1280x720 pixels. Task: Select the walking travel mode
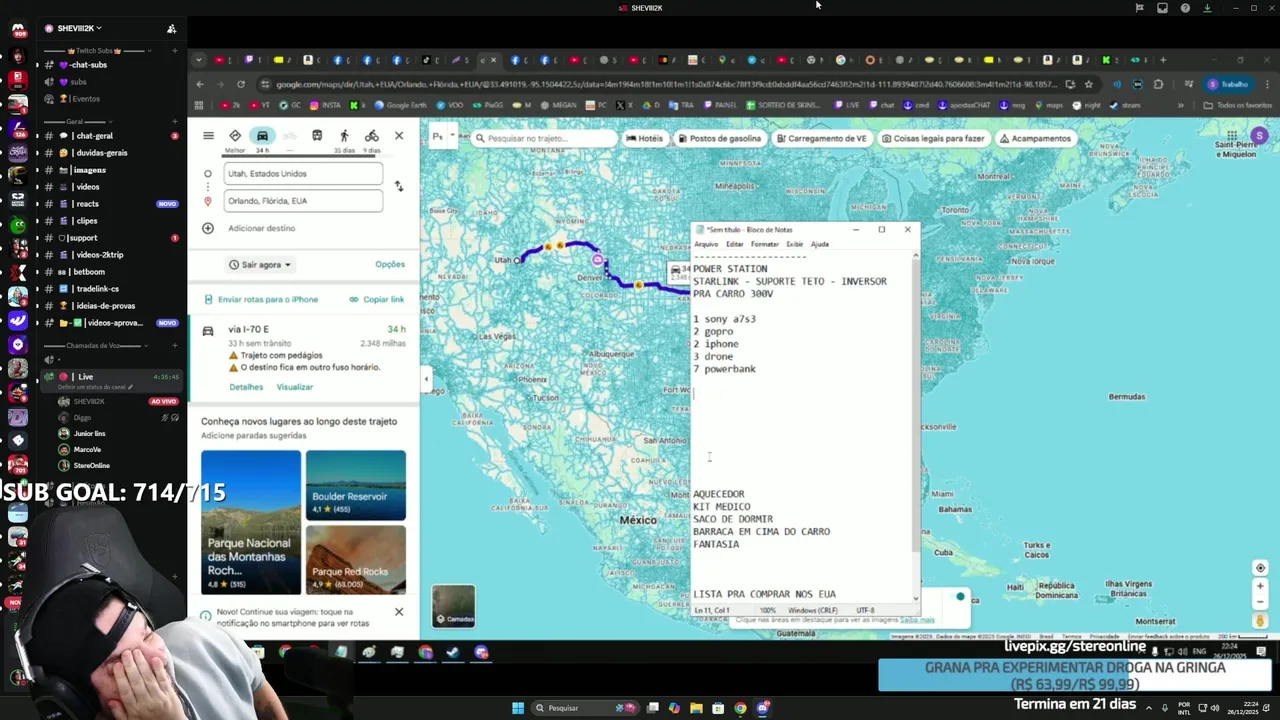[344, 136]
